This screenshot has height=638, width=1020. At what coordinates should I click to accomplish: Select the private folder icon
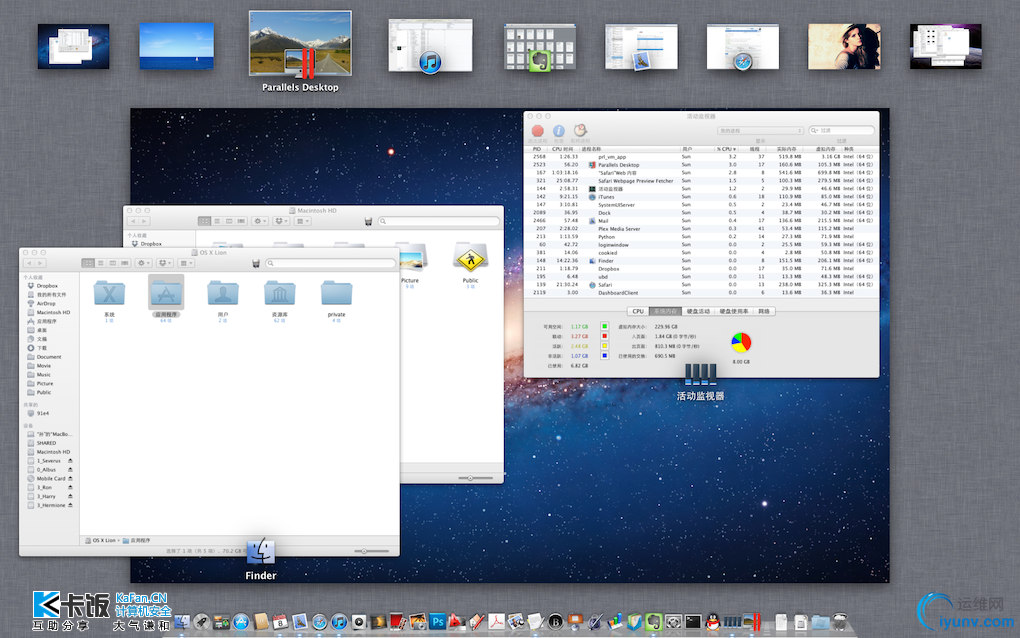pos(336,293)
